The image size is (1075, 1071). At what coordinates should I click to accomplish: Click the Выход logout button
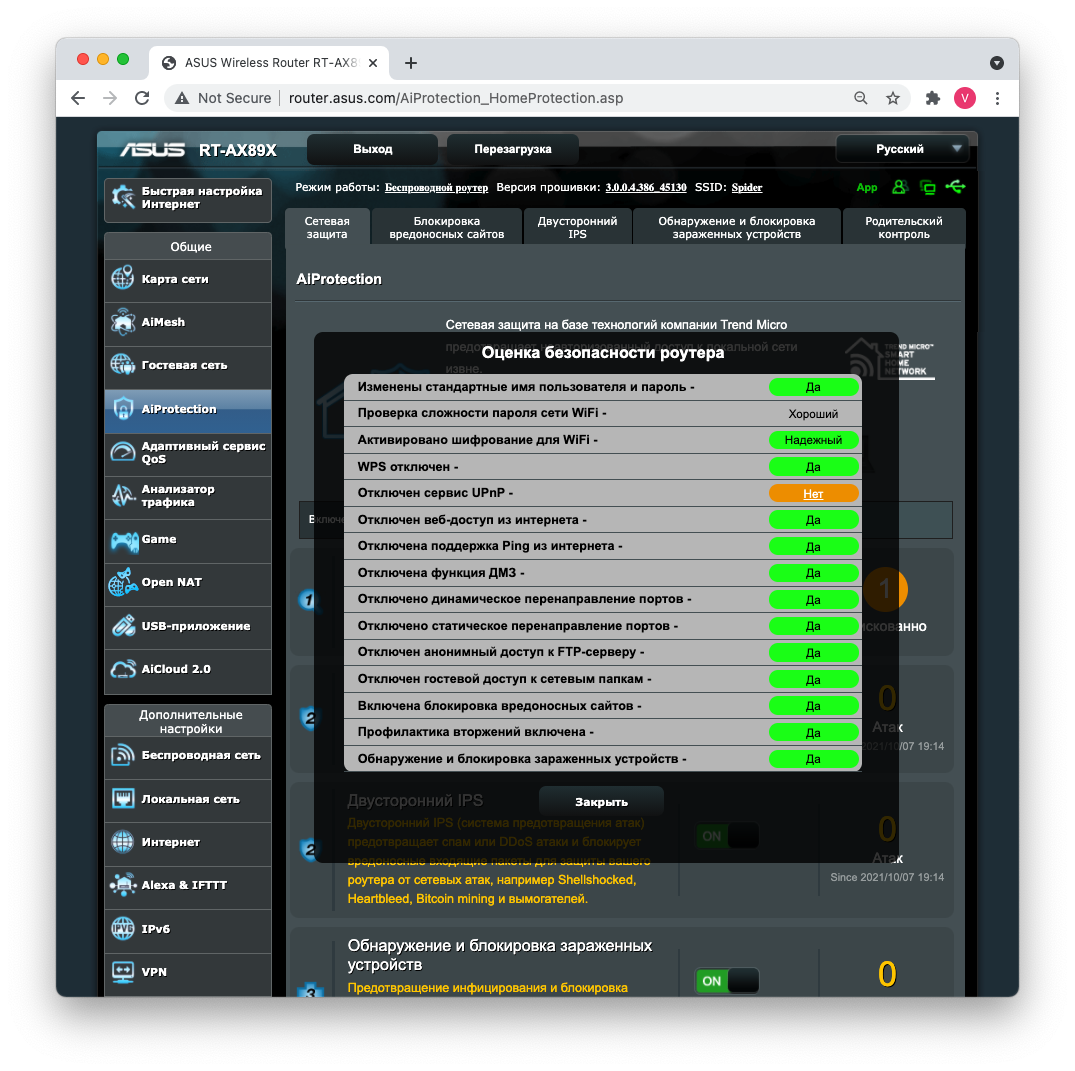click(x=372, y=149)
